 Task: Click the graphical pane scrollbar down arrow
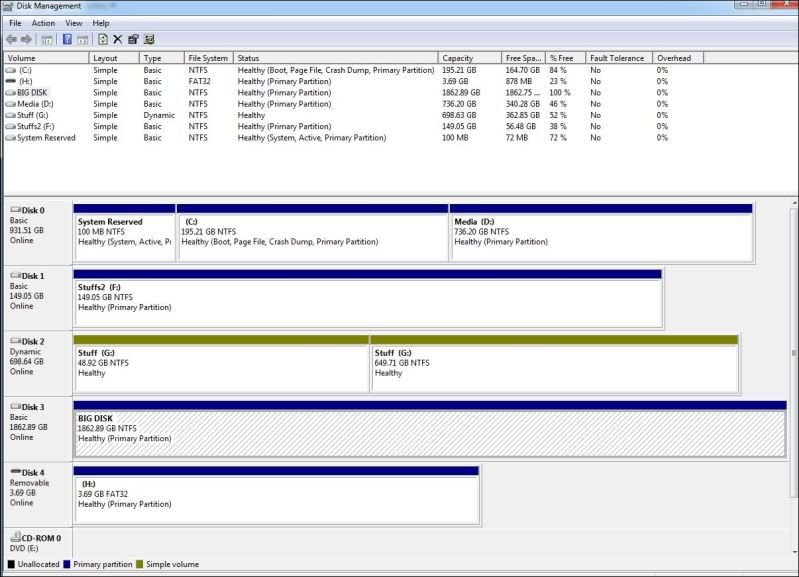tap(794, 552)
